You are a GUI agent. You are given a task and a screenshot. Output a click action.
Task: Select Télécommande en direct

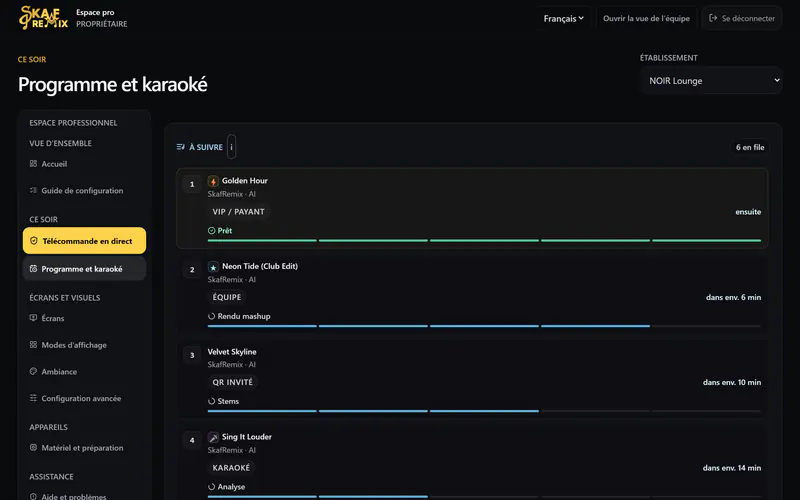[x=84, y=241]
